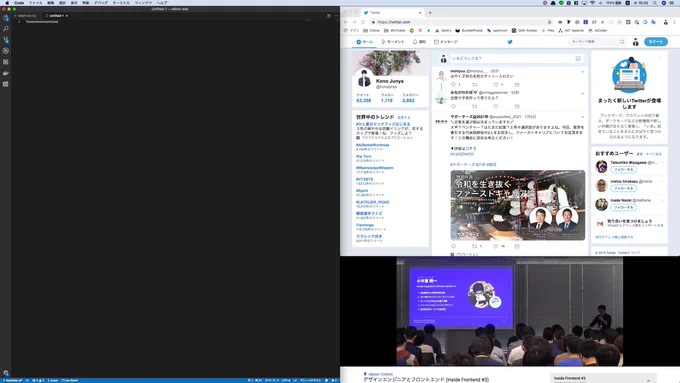680x383 pixels.
Task: Open the VS Code Source Control view
Action: [6, 39]
